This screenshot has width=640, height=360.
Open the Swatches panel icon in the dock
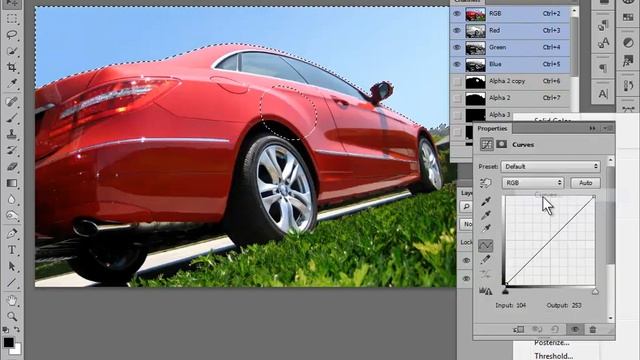(x=629, y=17)
